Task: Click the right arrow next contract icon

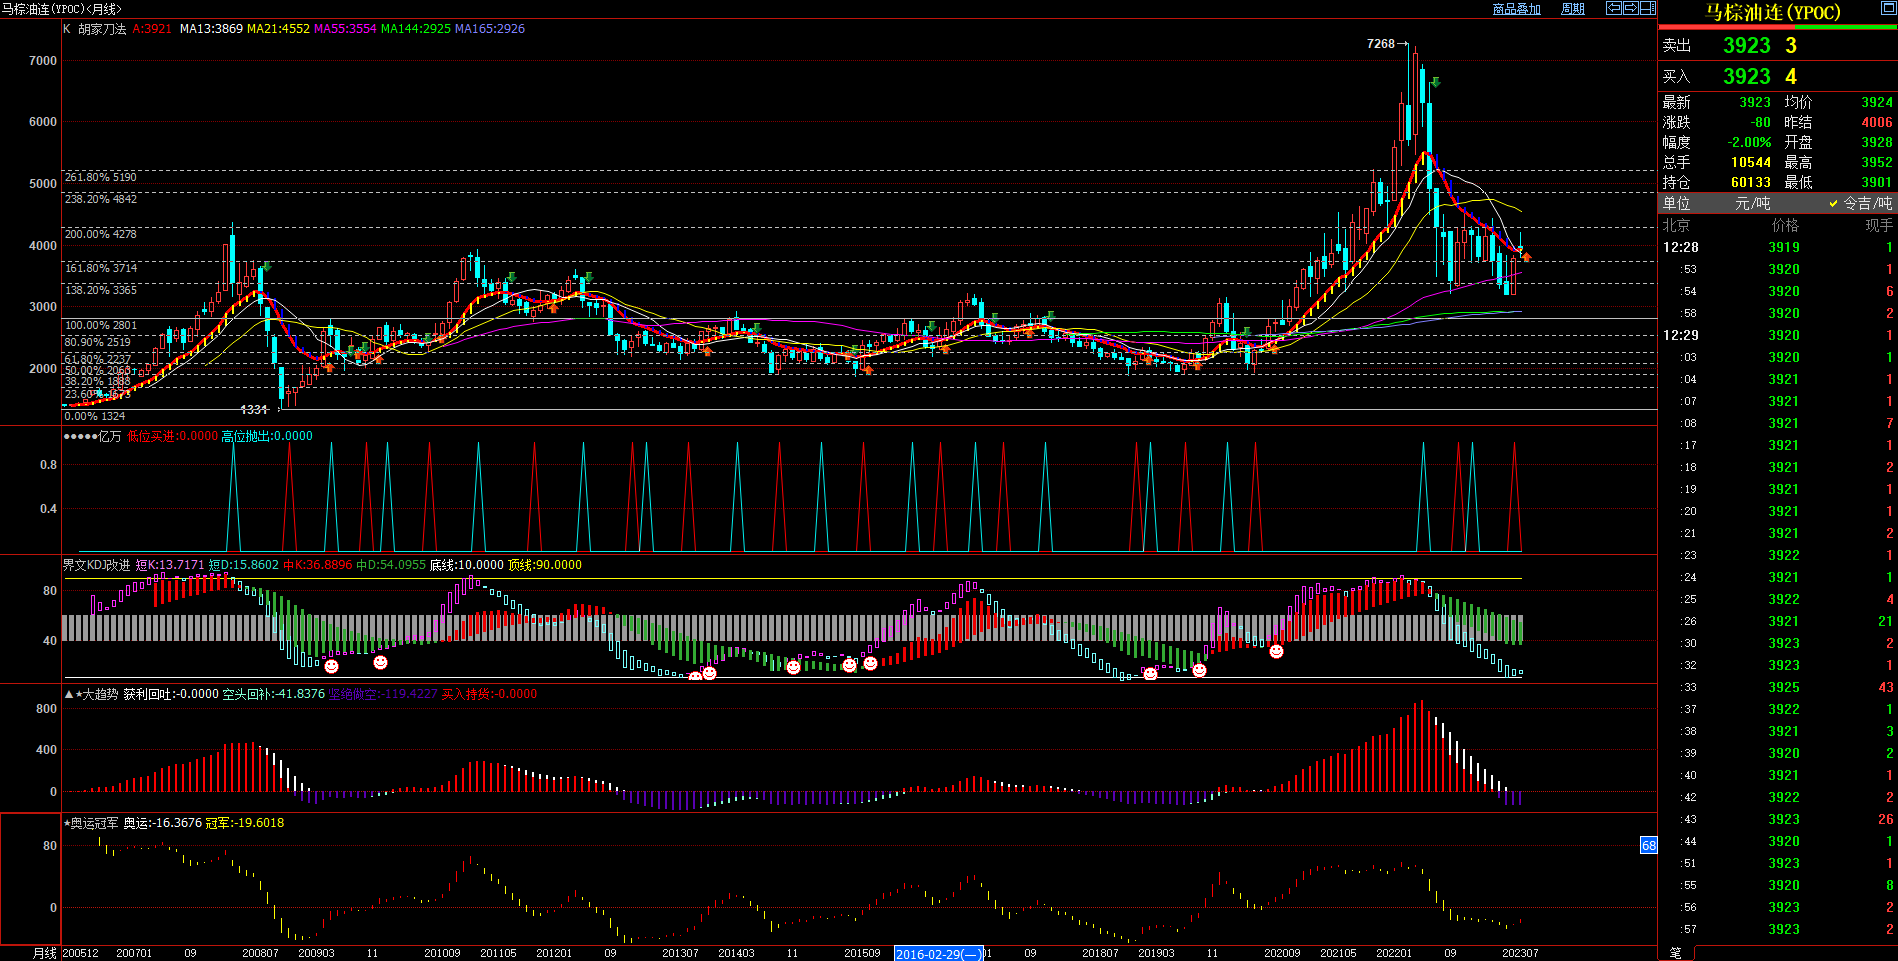Action: point(1631,8)
